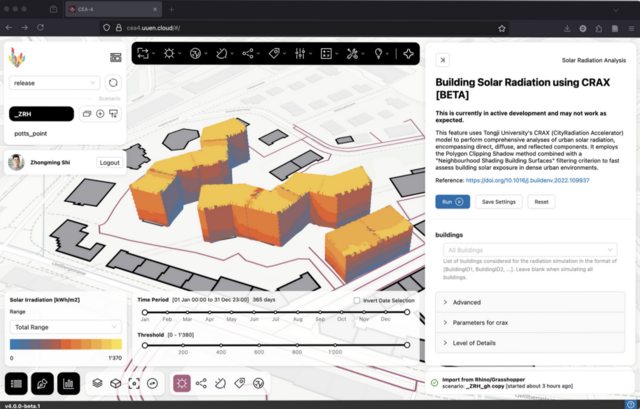Click the Reset button
The width and height of the screenshot is (640, 409).
click(x=541, y=202)
